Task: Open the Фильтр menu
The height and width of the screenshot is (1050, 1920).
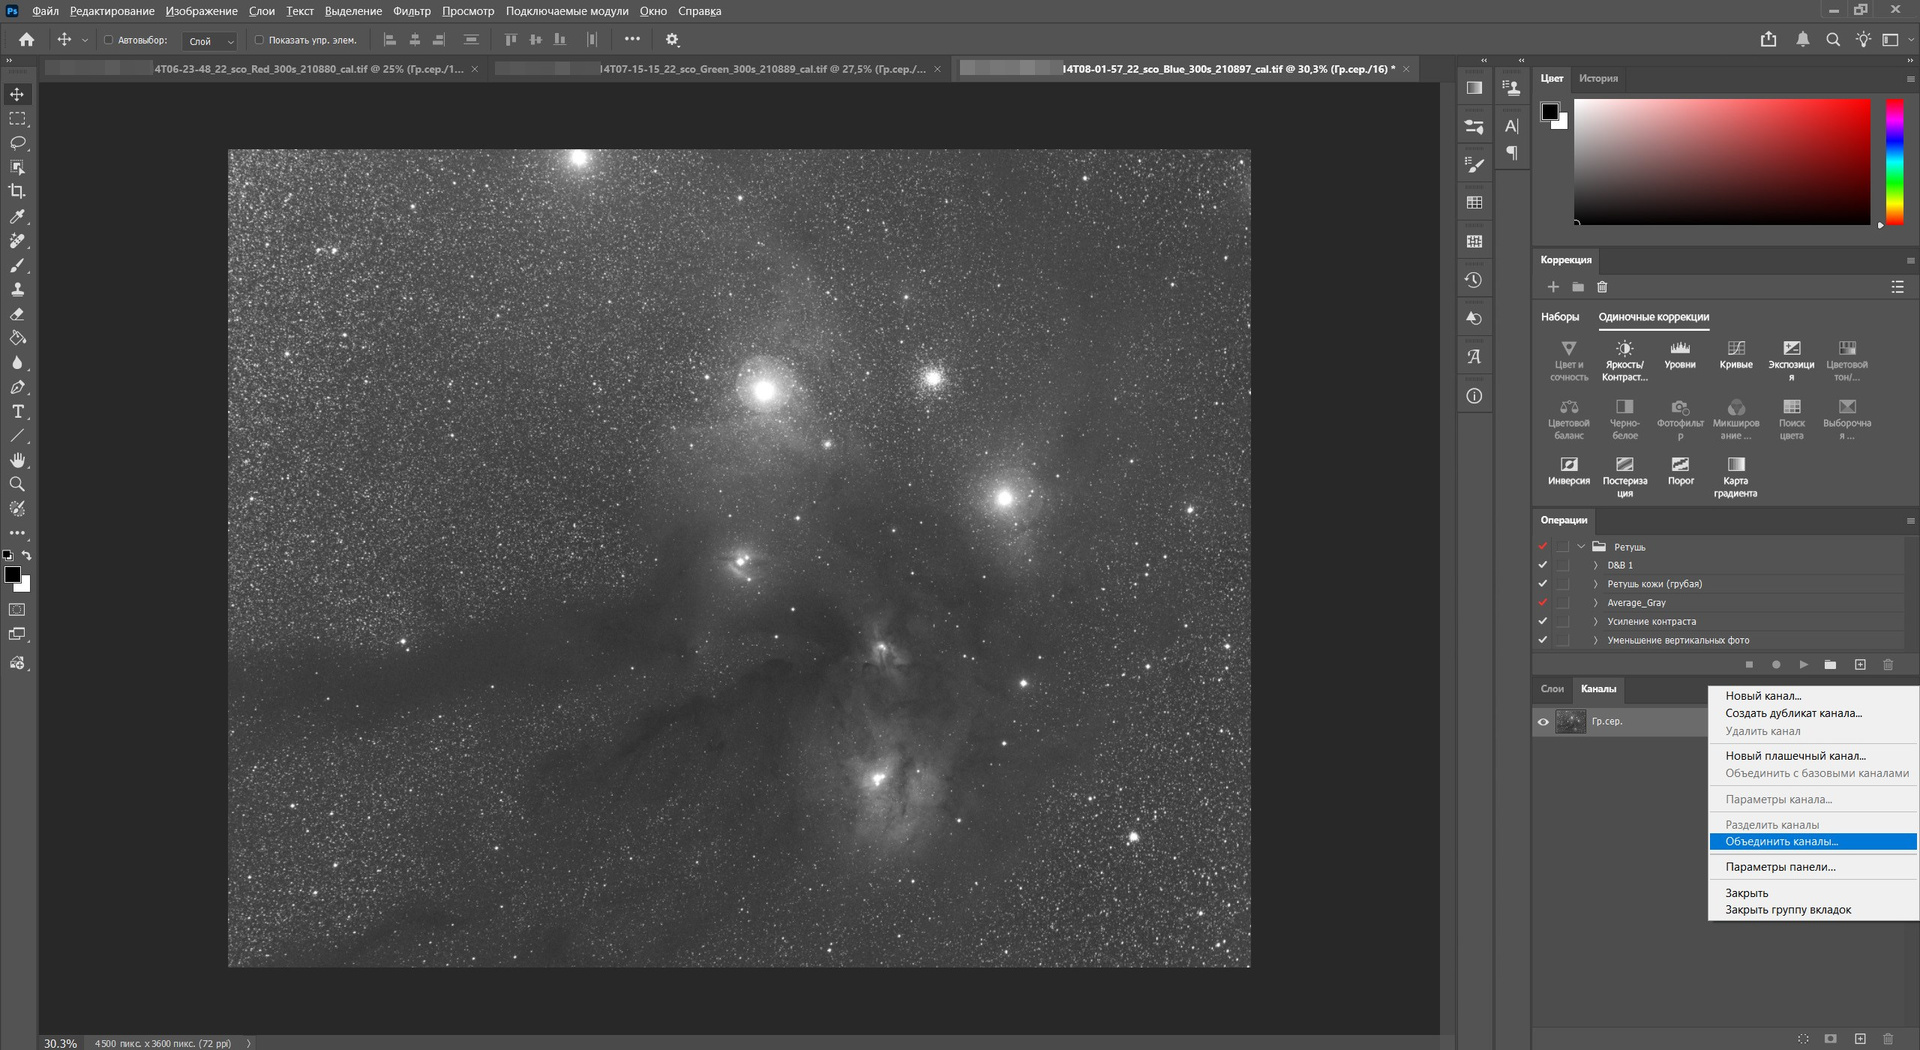Action: tap(411, 11)
